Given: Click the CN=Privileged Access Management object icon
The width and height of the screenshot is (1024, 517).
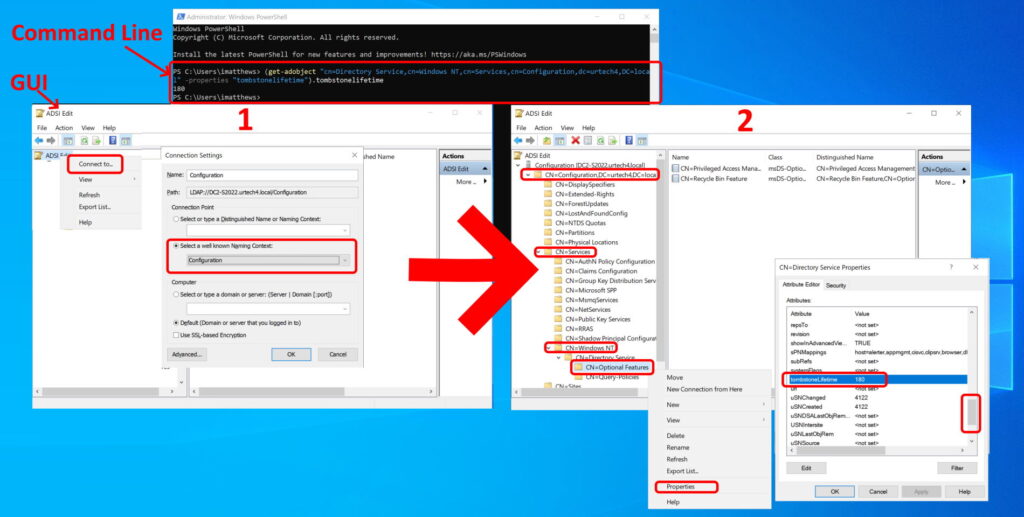Looking at the screenshot, I should pos(677,168).
